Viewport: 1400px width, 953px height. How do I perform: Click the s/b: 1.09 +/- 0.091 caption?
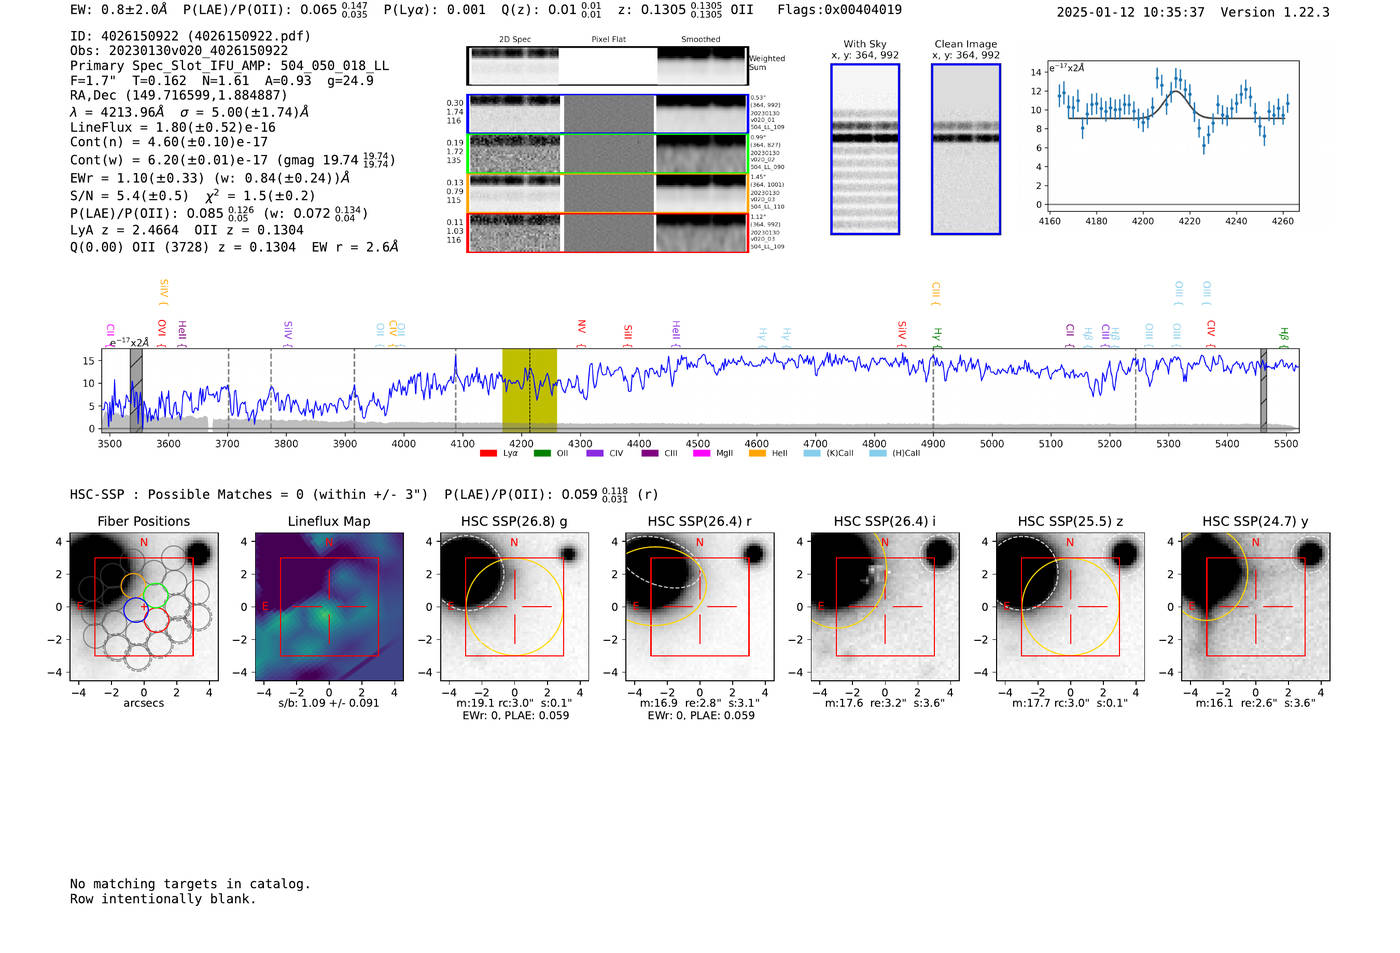[x=329, y=703]
